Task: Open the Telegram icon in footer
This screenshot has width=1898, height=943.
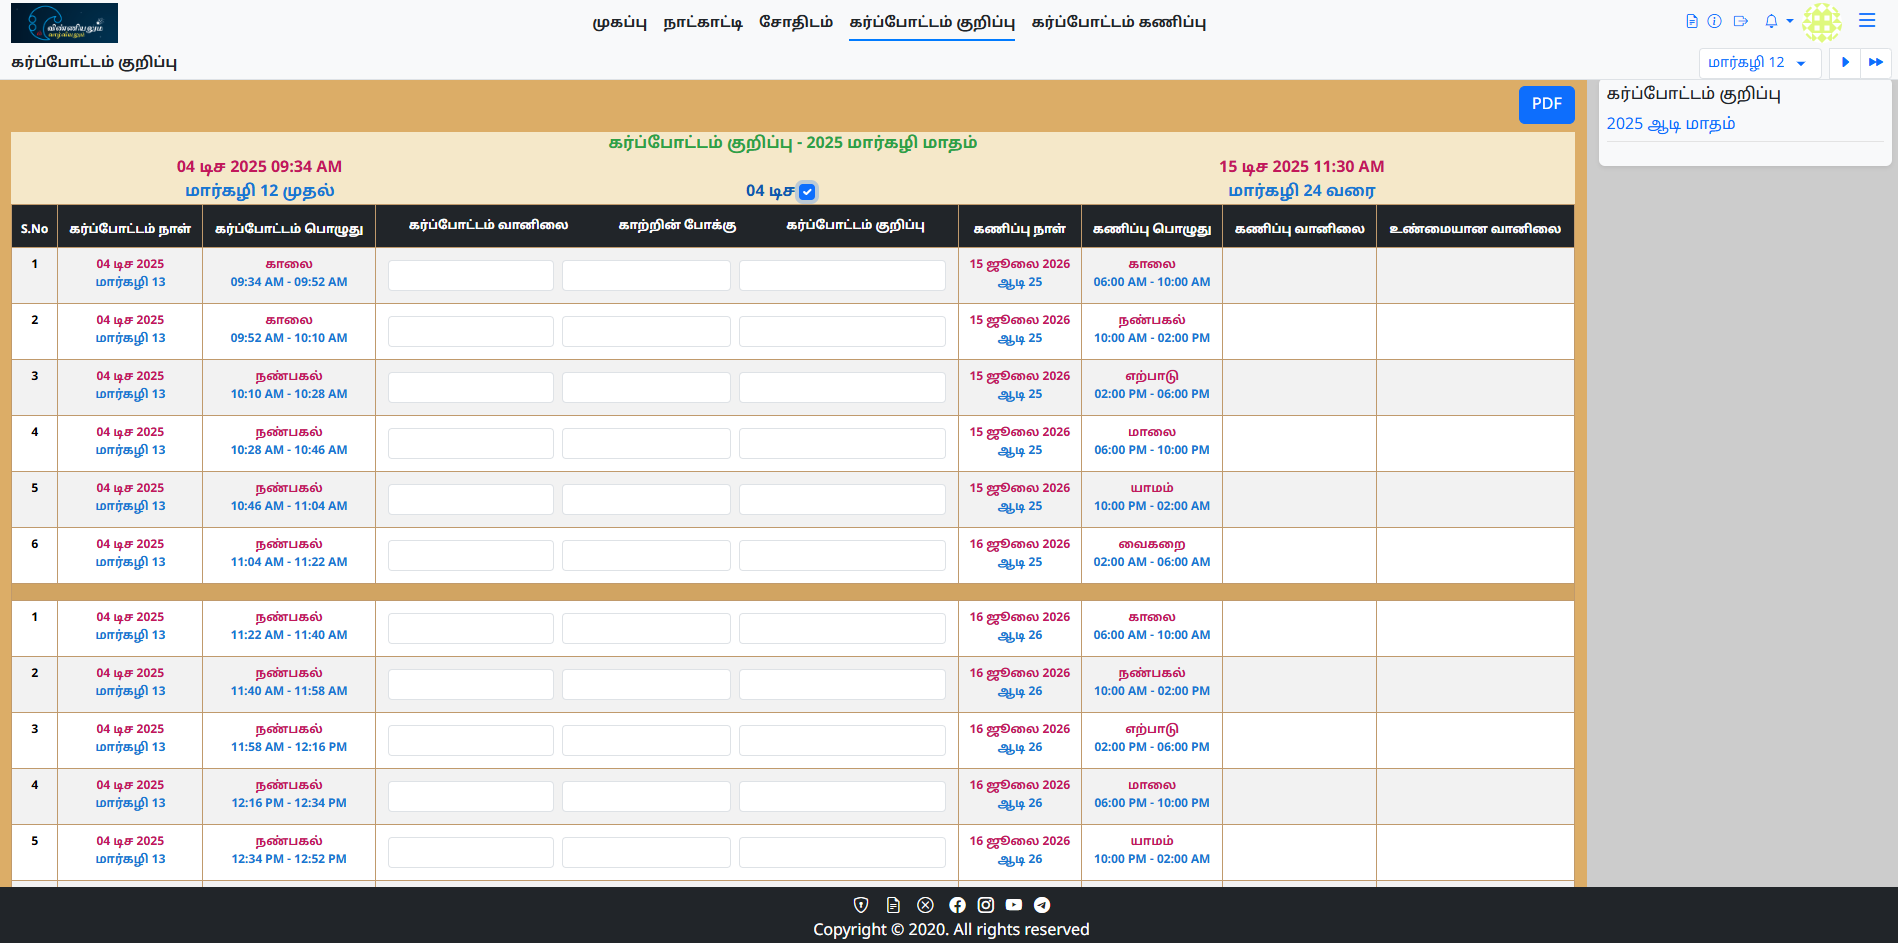Action: click(1042, 905)
